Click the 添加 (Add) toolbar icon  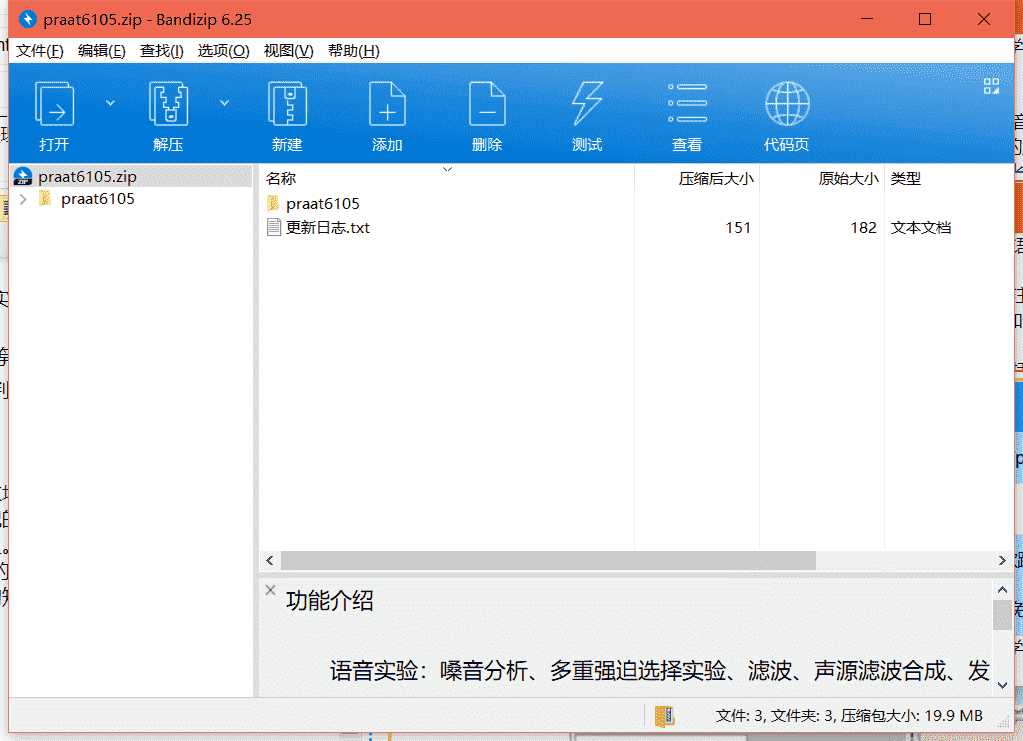387,104
